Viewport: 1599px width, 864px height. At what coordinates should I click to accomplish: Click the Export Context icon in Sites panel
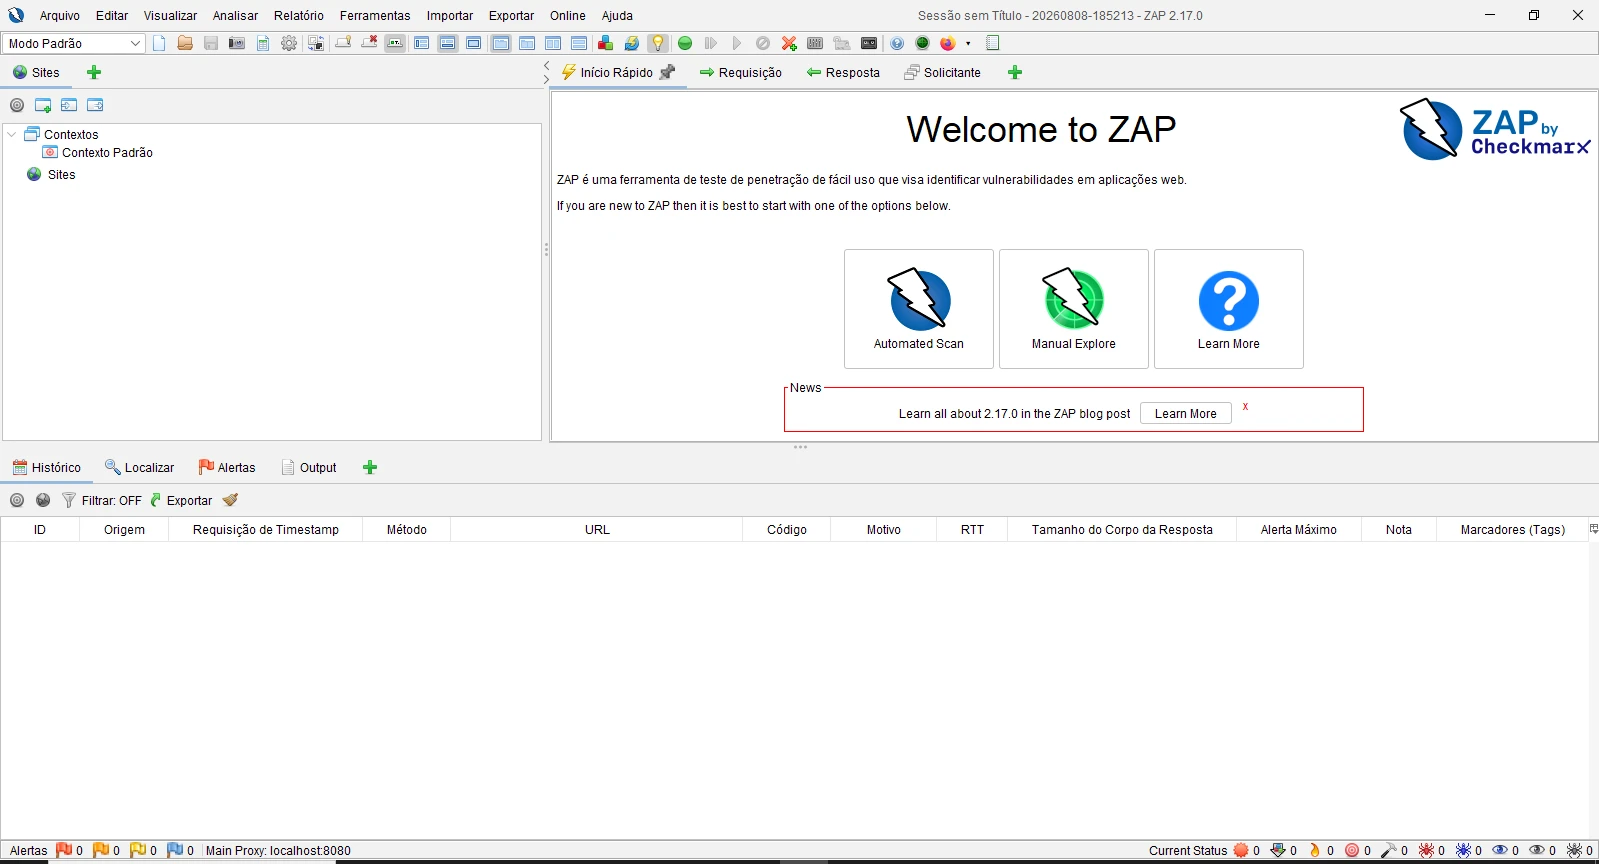tap(95, 105)
